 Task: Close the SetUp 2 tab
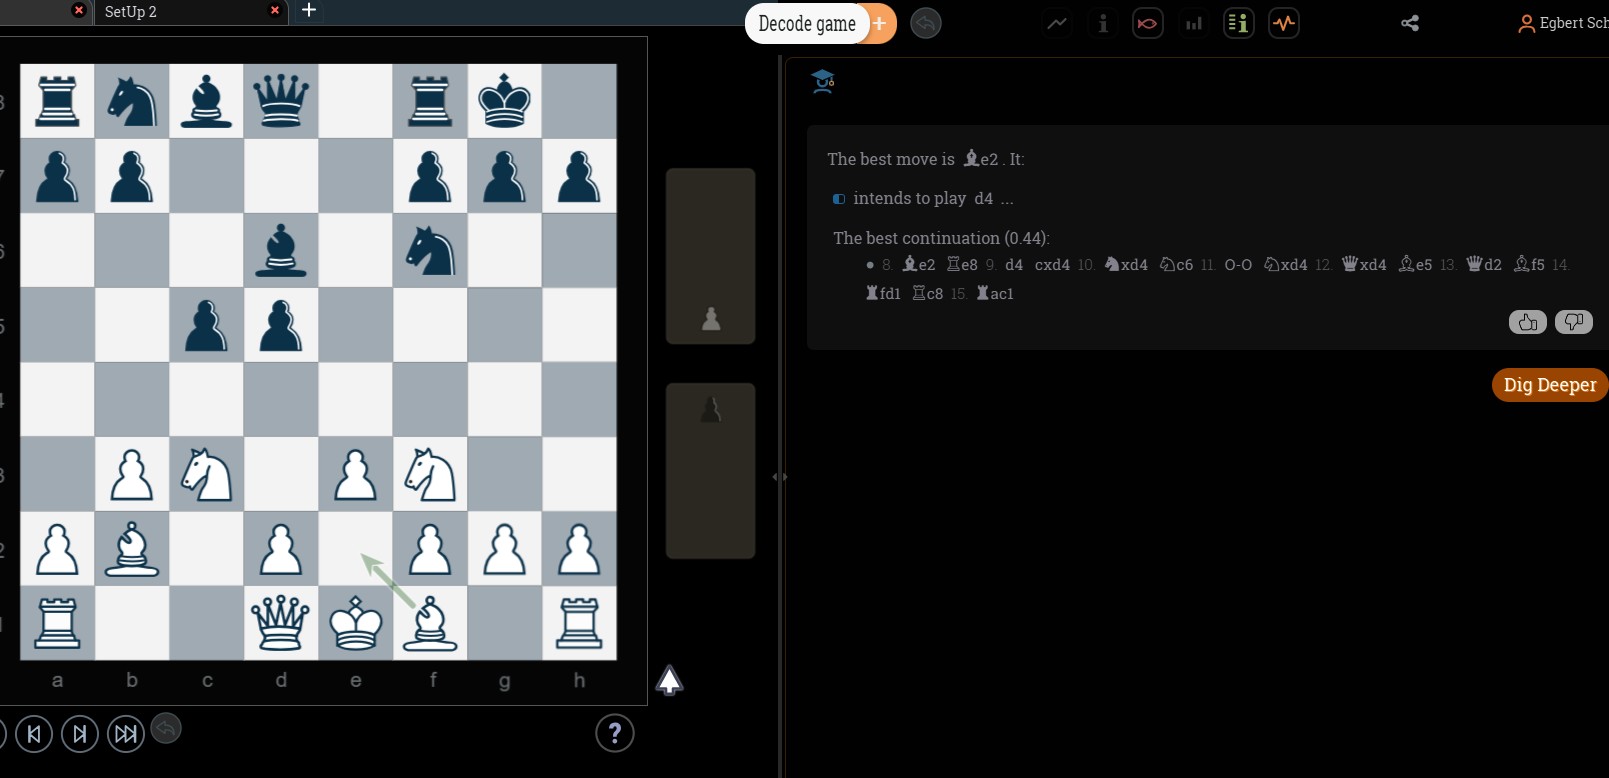tap(275, 10)
